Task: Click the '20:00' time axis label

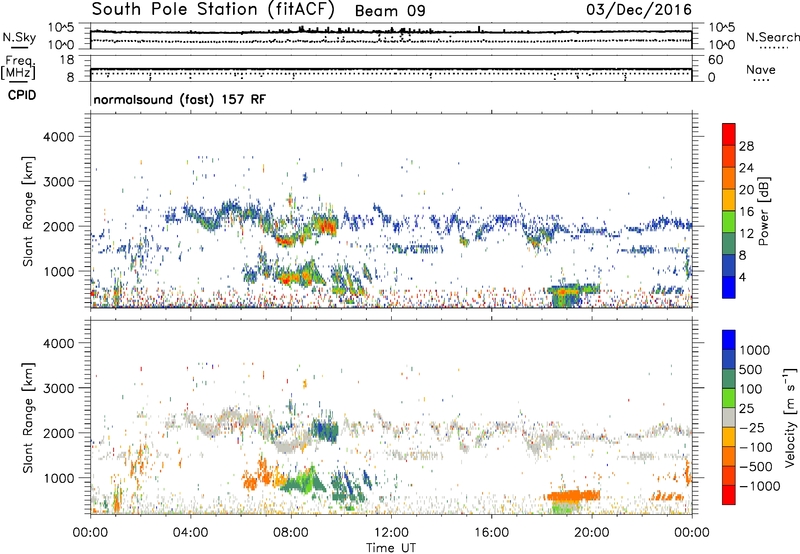Action: 591,533
